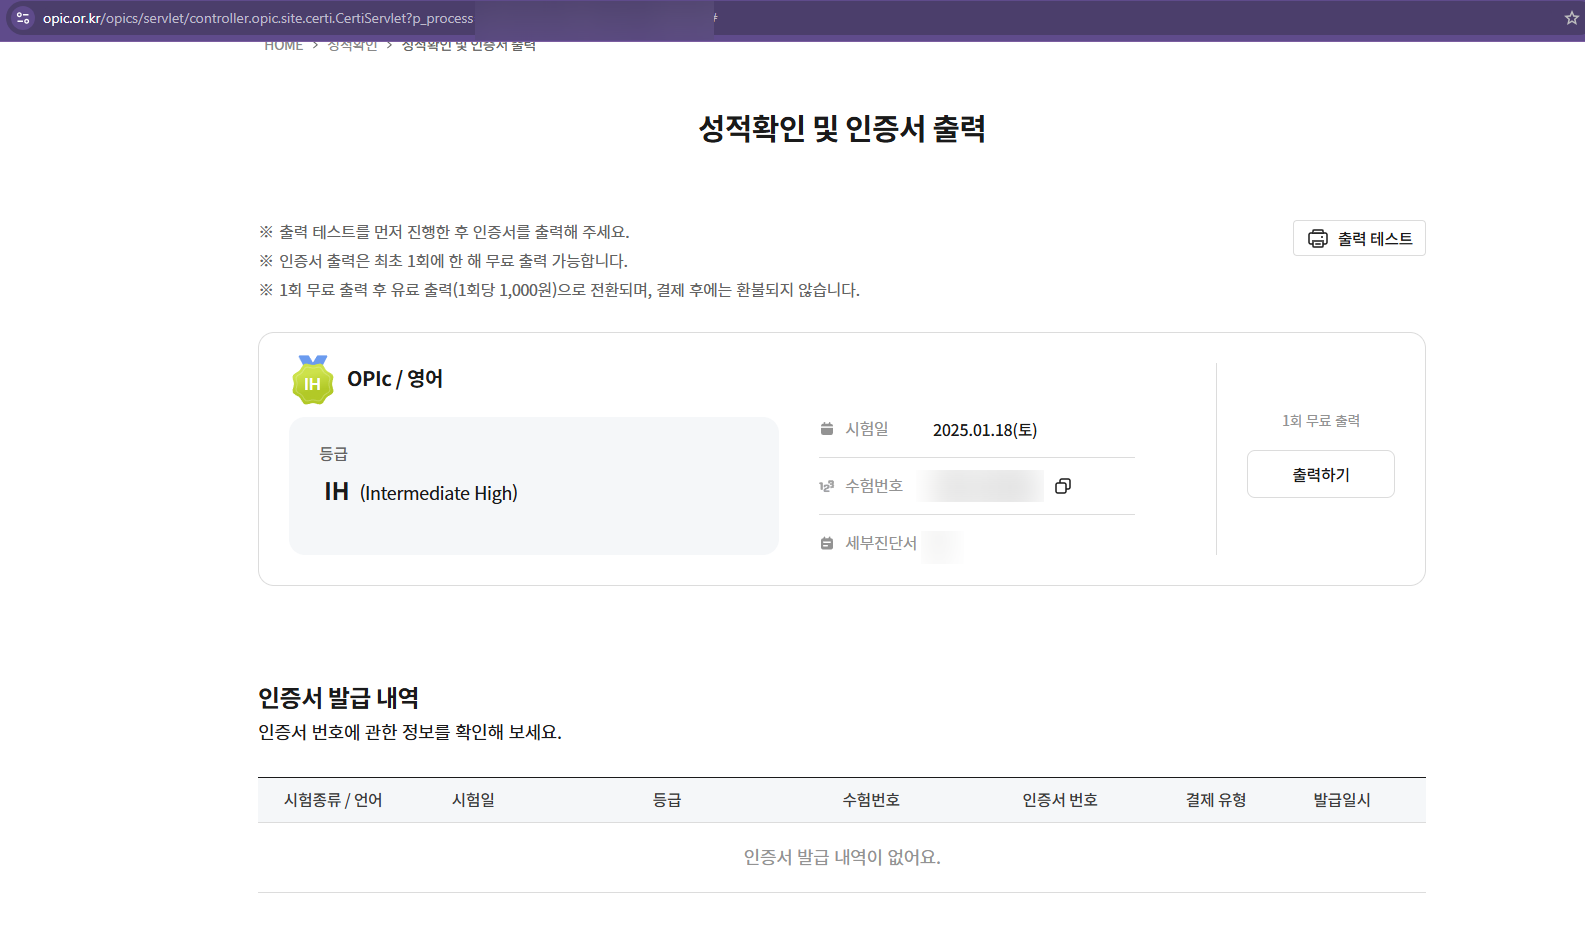
Task: Click the site info icon in address bar
Action: 23,18
